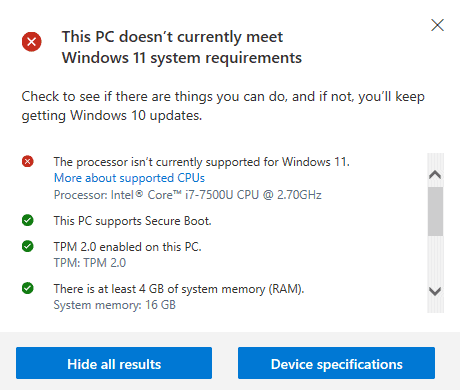
Task: Click the TPM: TPM 2.0 detail line
Action: pos(90,263)
